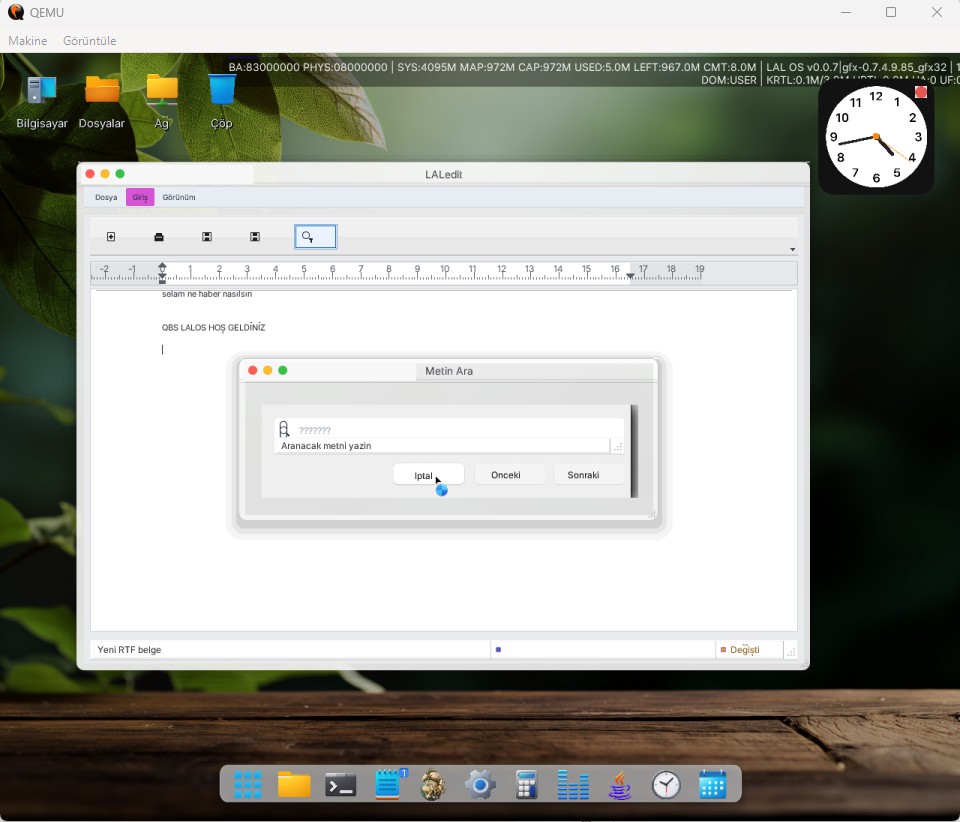Screen dimensions: 960x822
Task: Click the text "selam ne haber nasılsın"
Action: click(x=207, y=294)
